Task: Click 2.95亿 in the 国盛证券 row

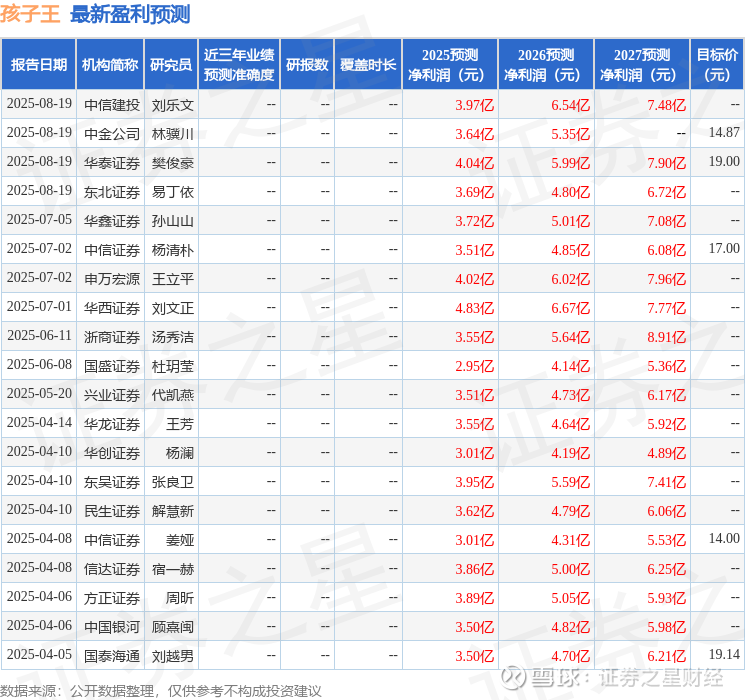Action: click(x=475, y=366)
